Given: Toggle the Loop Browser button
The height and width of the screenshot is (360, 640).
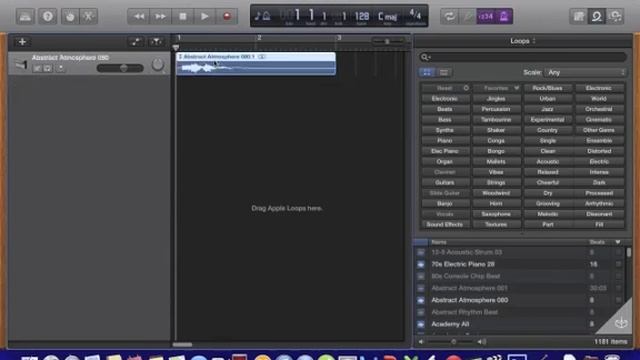Looking at the screenshot, I should pos(597,16).
